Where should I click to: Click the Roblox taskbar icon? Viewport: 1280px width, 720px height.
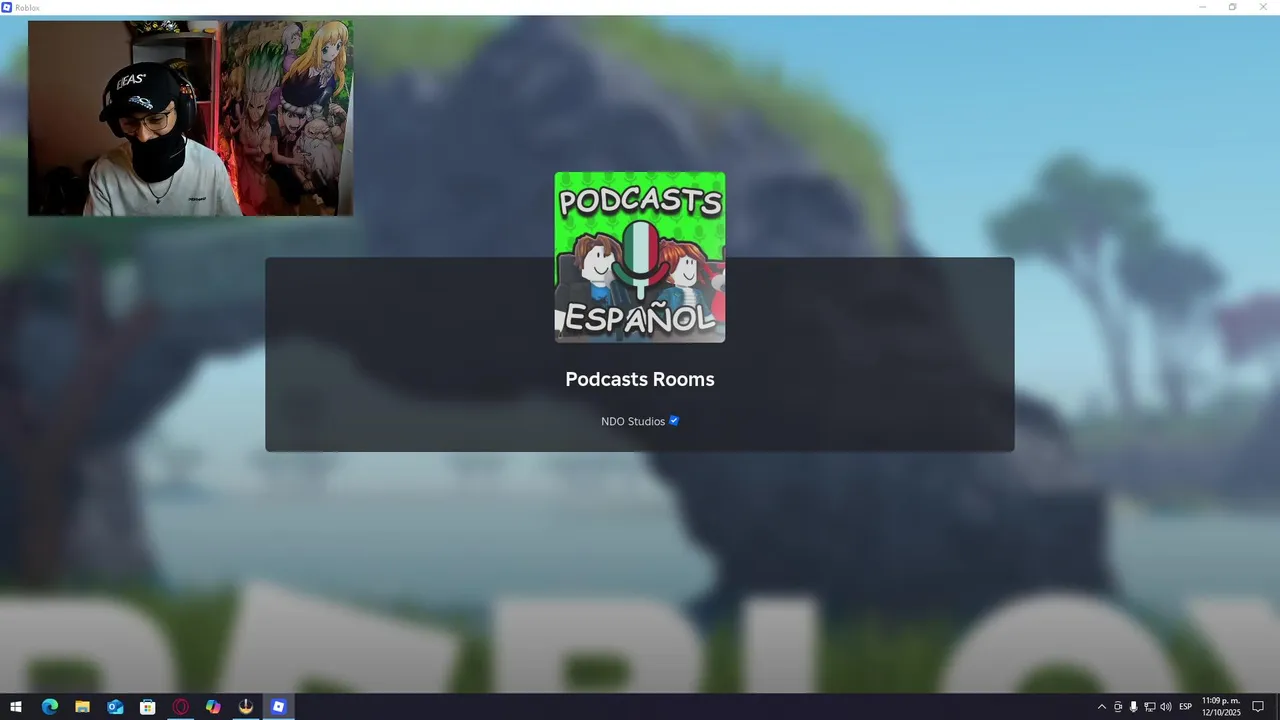point(279,707)
